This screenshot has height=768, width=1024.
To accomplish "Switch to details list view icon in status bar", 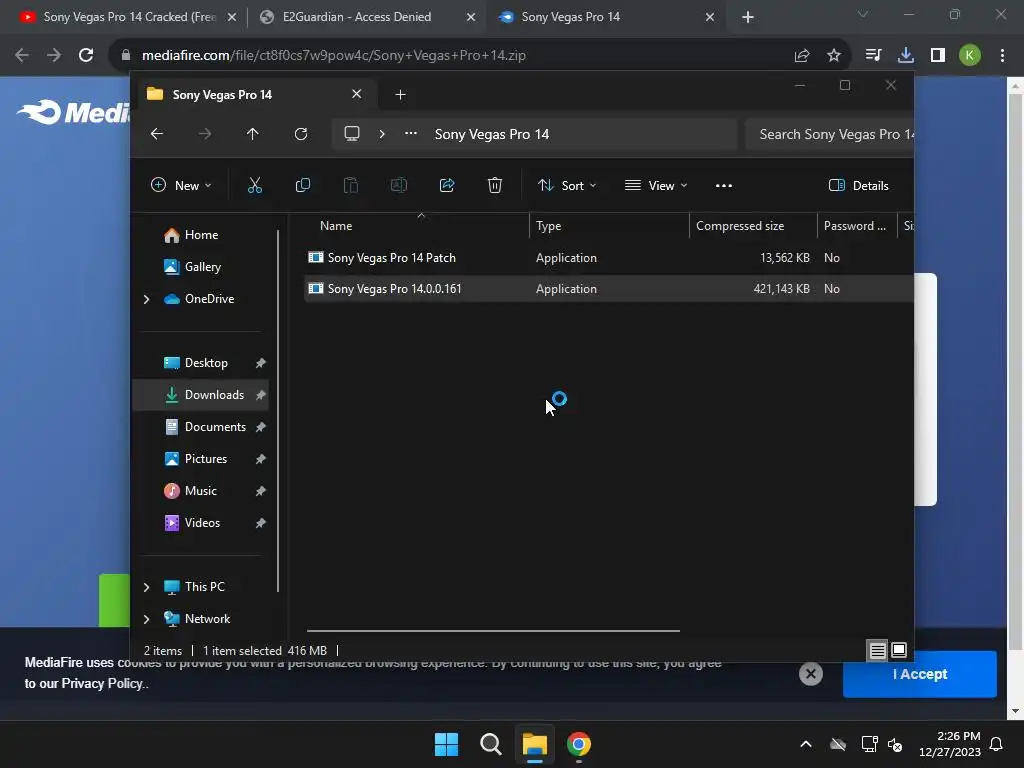I will pos(877,650).
